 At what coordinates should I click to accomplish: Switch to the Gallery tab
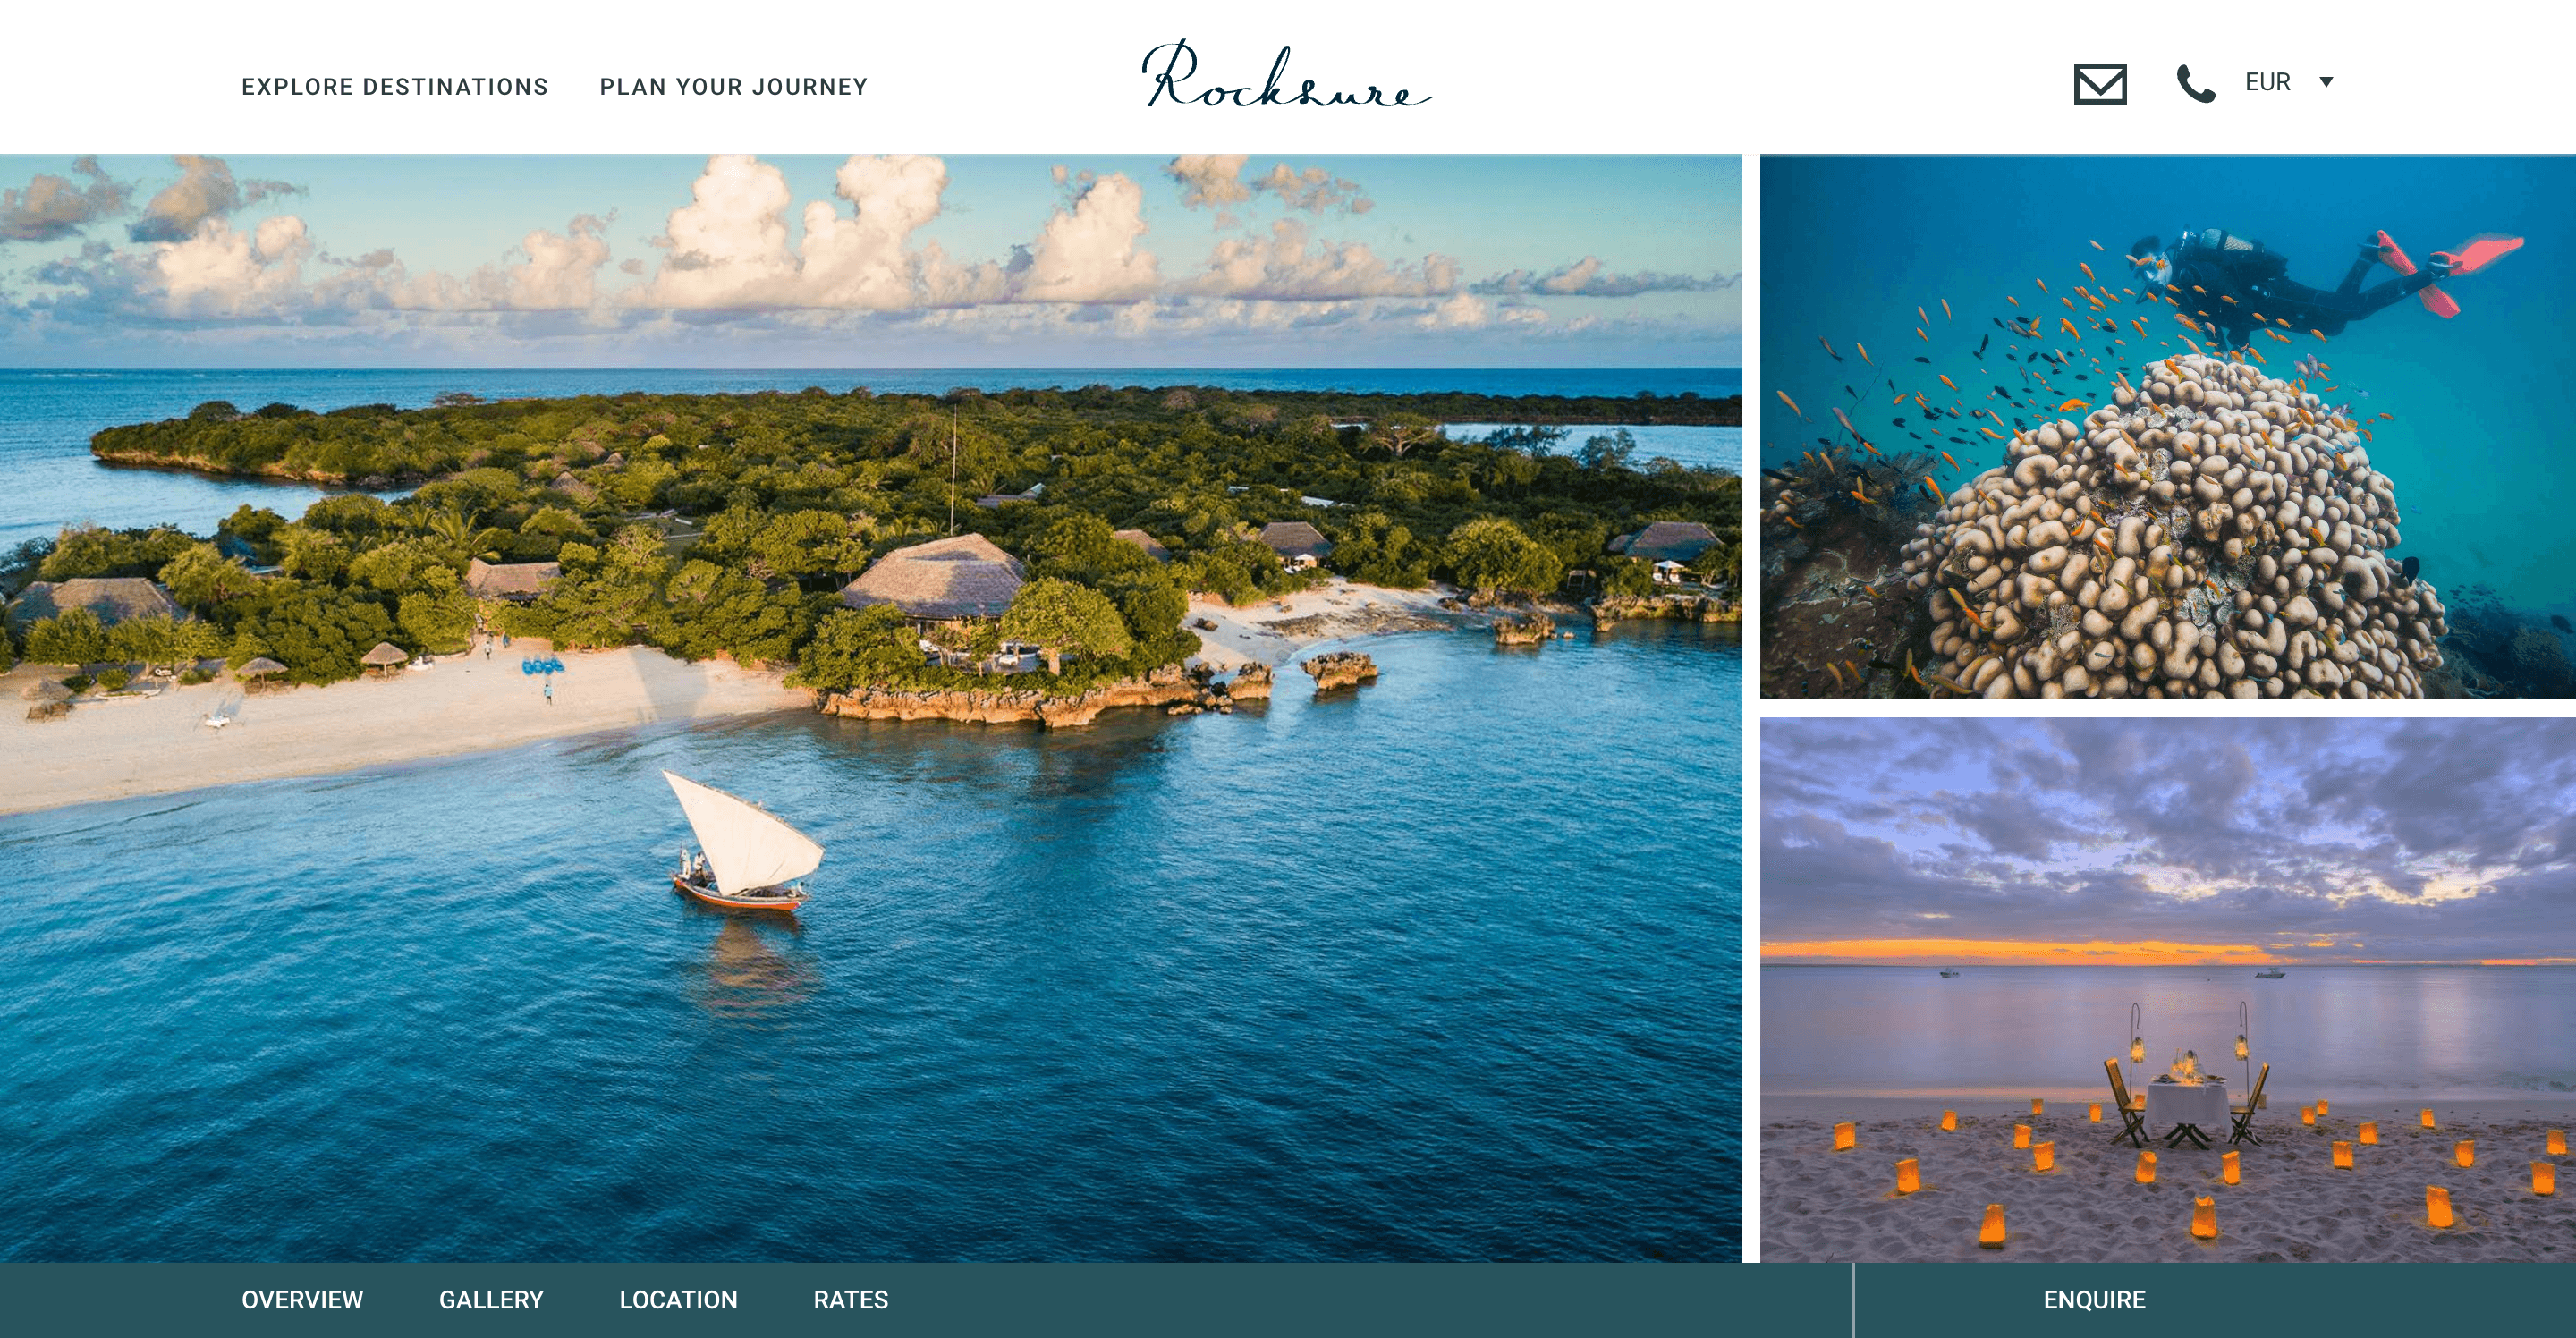coord(491,1300)
